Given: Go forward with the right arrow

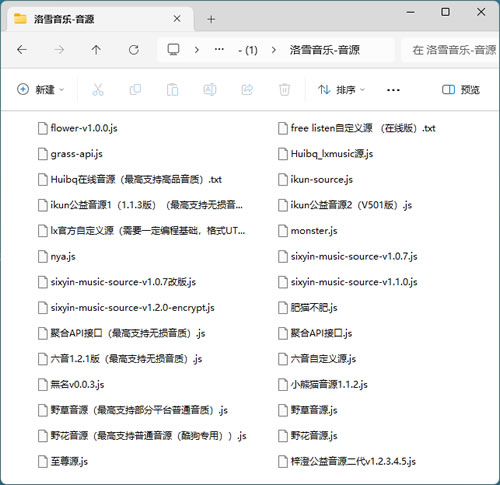Looking at the screenshot, I should click(x=59, y=50).
